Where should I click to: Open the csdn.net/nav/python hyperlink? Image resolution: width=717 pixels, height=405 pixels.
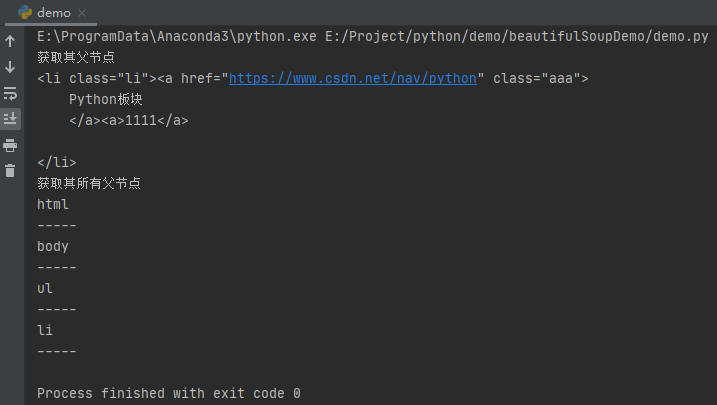coord(352,78)
